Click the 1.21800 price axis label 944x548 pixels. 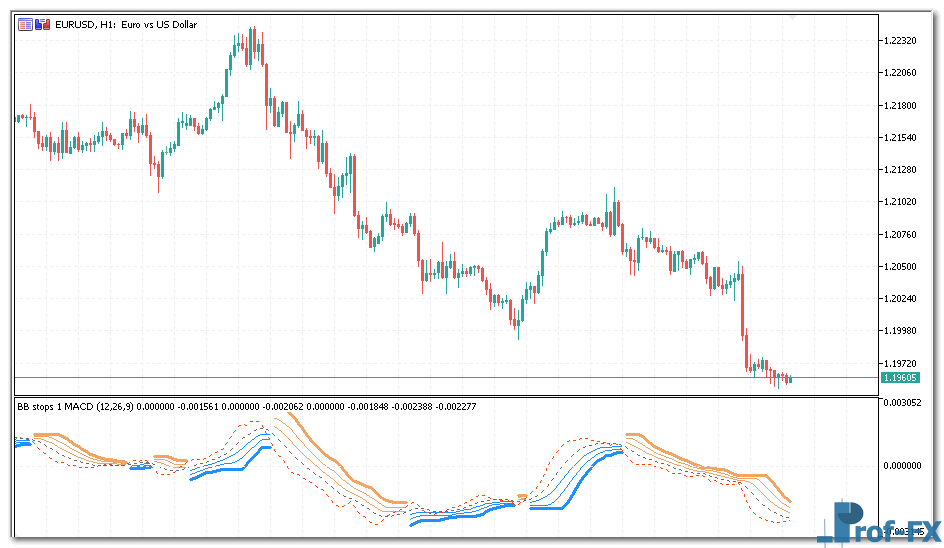click(902, 105)
